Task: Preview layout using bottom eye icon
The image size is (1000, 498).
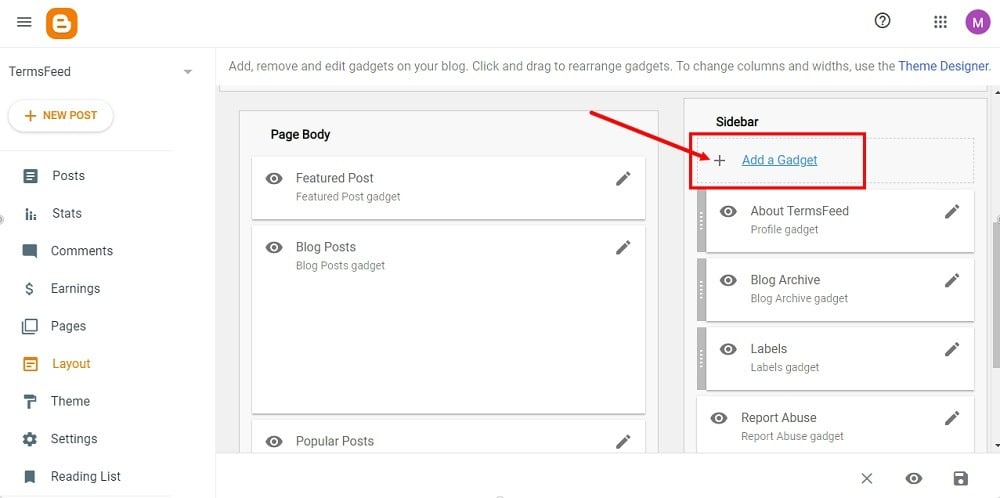Action: pyautogui.click(x=913, y=479)
